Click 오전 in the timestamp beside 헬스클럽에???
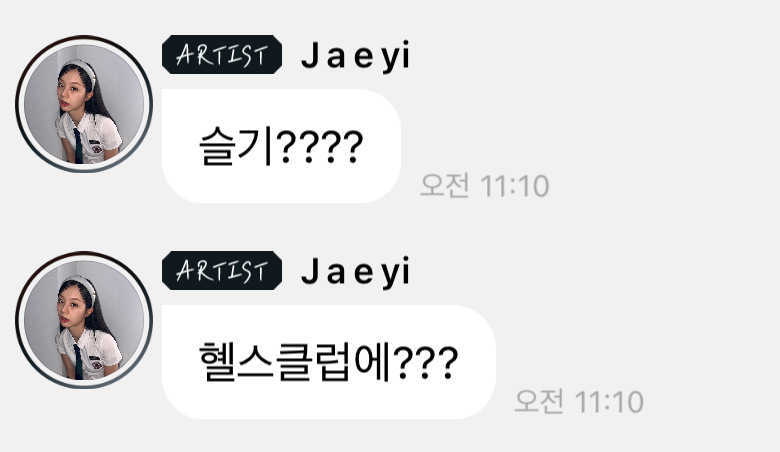 tap(539, 401)
